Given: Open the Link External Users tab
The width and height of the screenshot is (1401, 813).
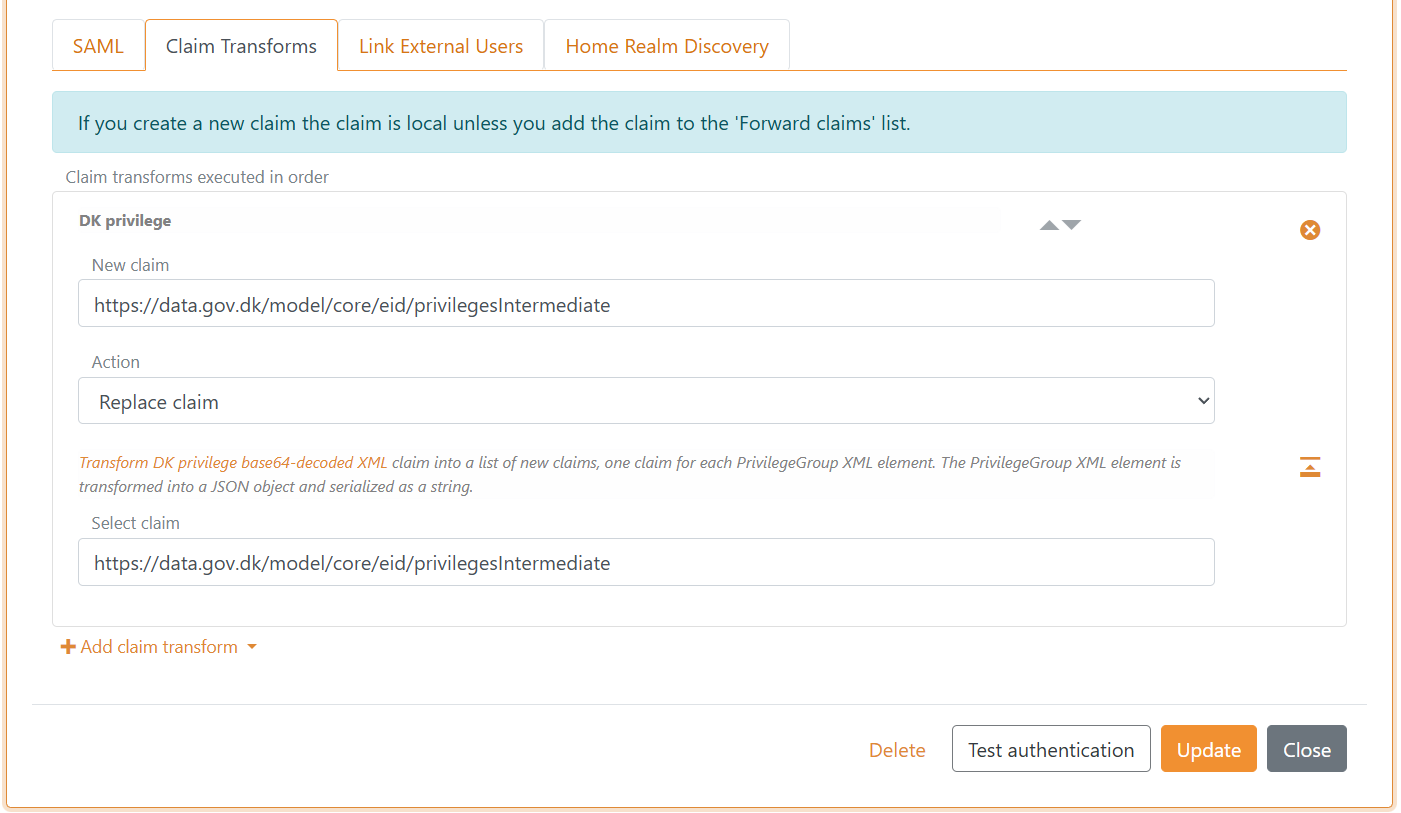Looking at the screenshot, I should click(x=440, y=45).
